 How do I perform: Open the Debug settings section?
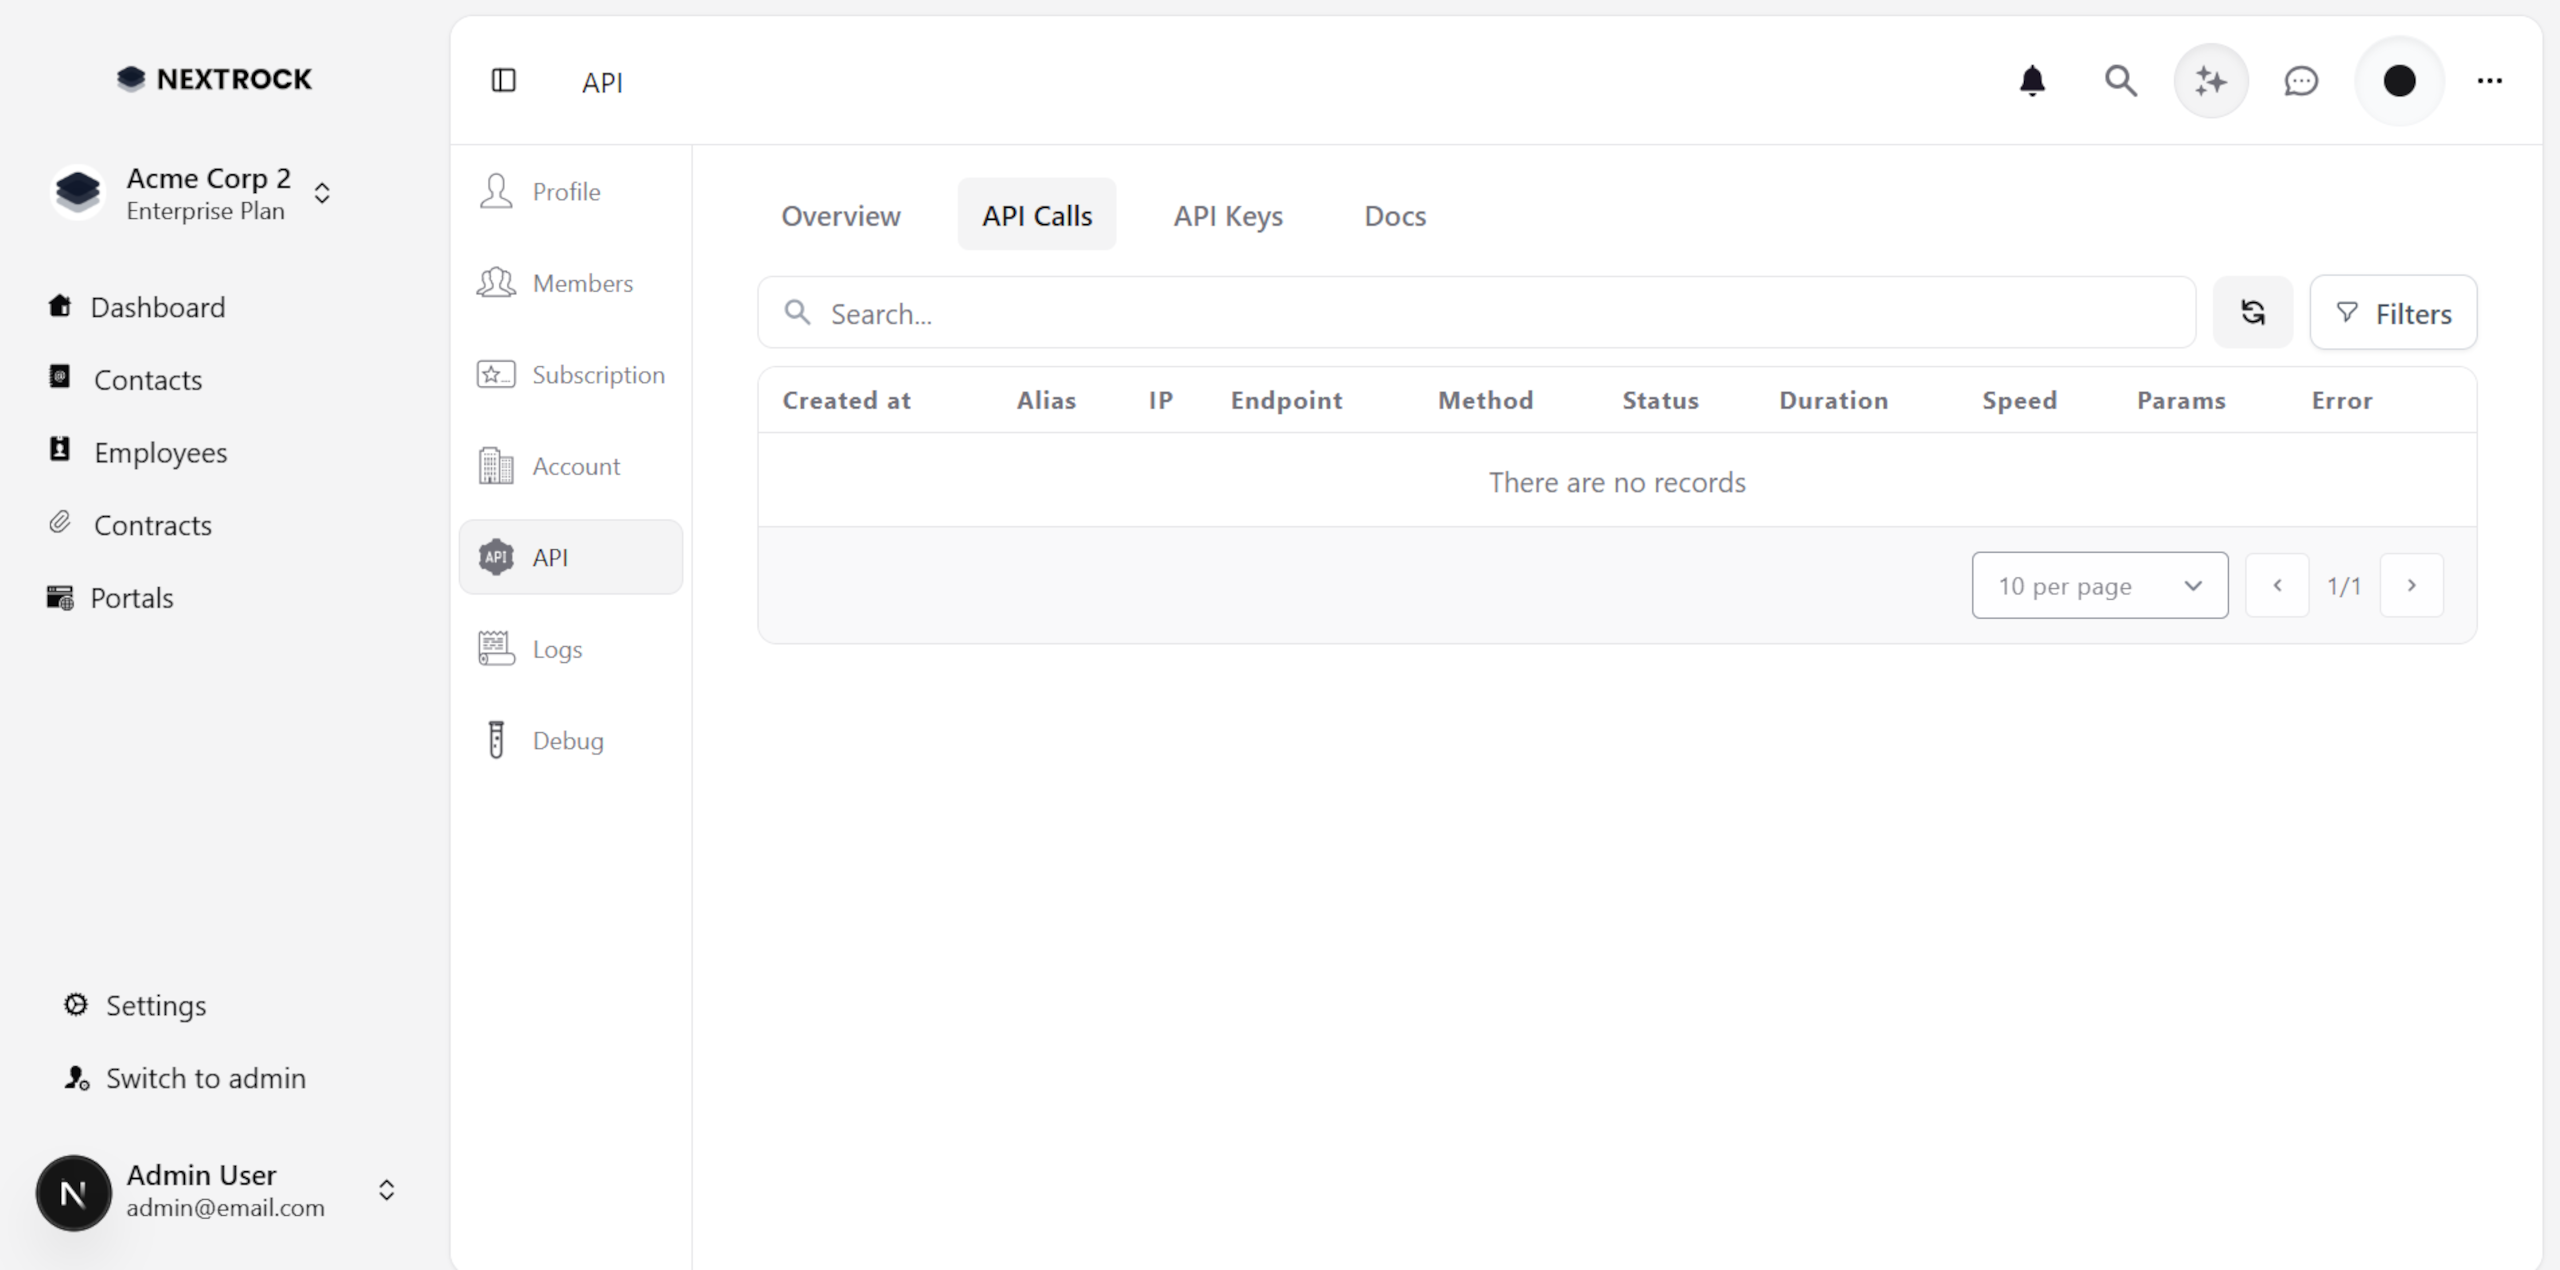click(x=567, y=741)
